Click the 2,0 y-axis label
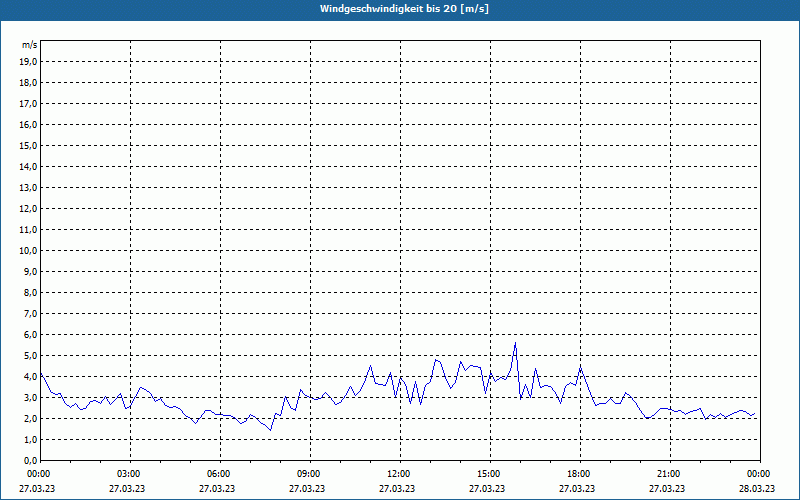The image size is (800, 500). pyautogui.click(x=30, y=418)
